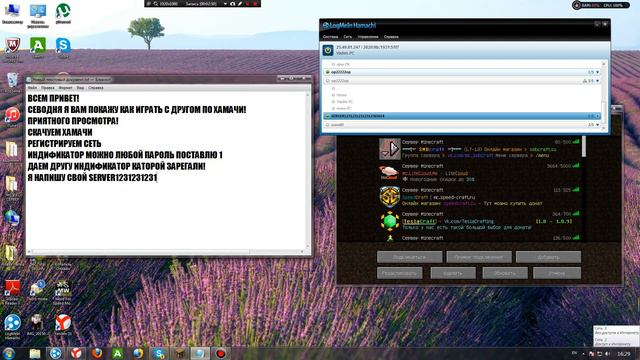Open Yandex browser from the taskbar
Image resolution: width=640 pixels, height=360 pixels.
click(76, 353)
